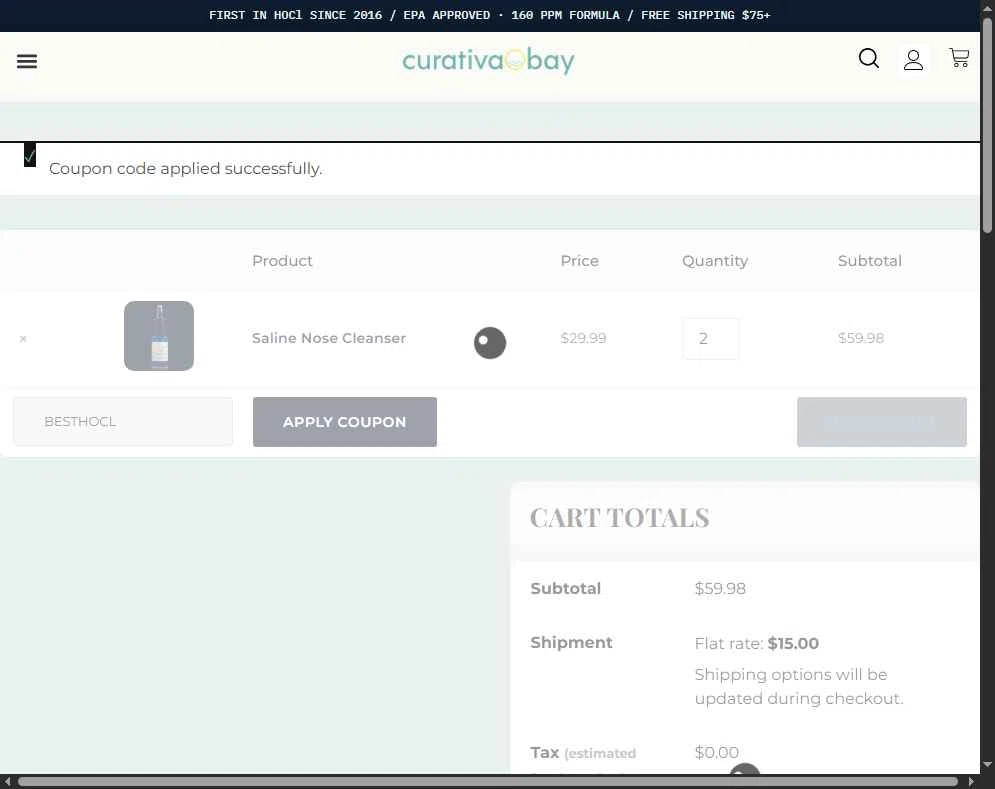Click the Curativa Bay logo

pyautogui.click(x=489, y=61)
